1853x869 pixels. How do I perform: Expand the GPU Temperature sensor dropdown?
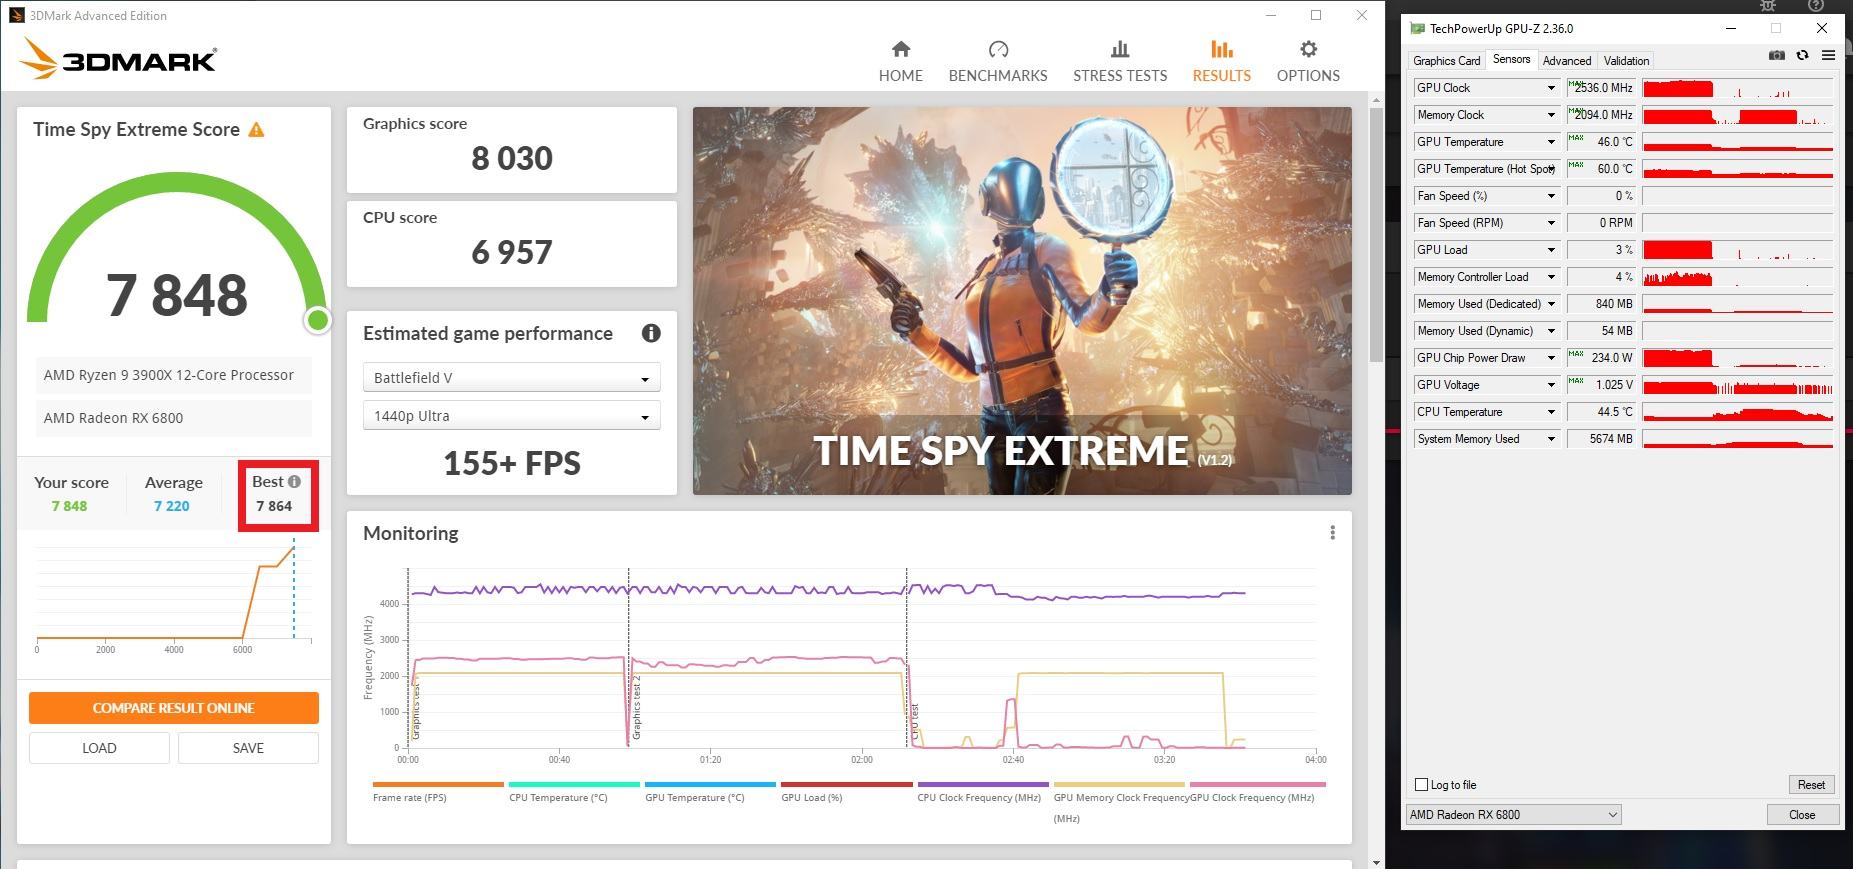pos(1551,142)
